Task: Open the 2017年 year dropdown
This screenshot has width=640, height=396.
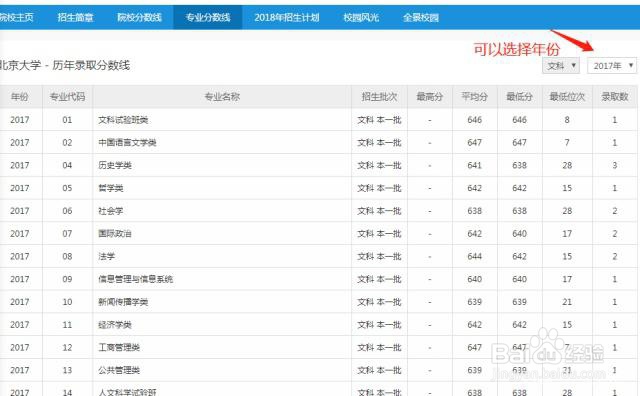Action: [x=612, y=66]
